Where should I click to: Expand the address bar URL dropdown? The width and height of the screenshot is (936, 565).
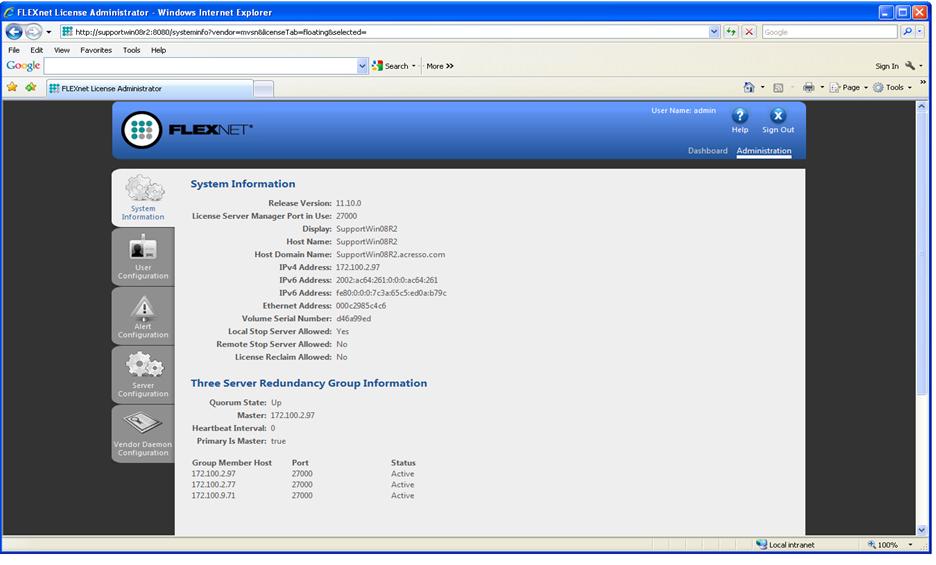pyautogui.click(x=714, y=32)
